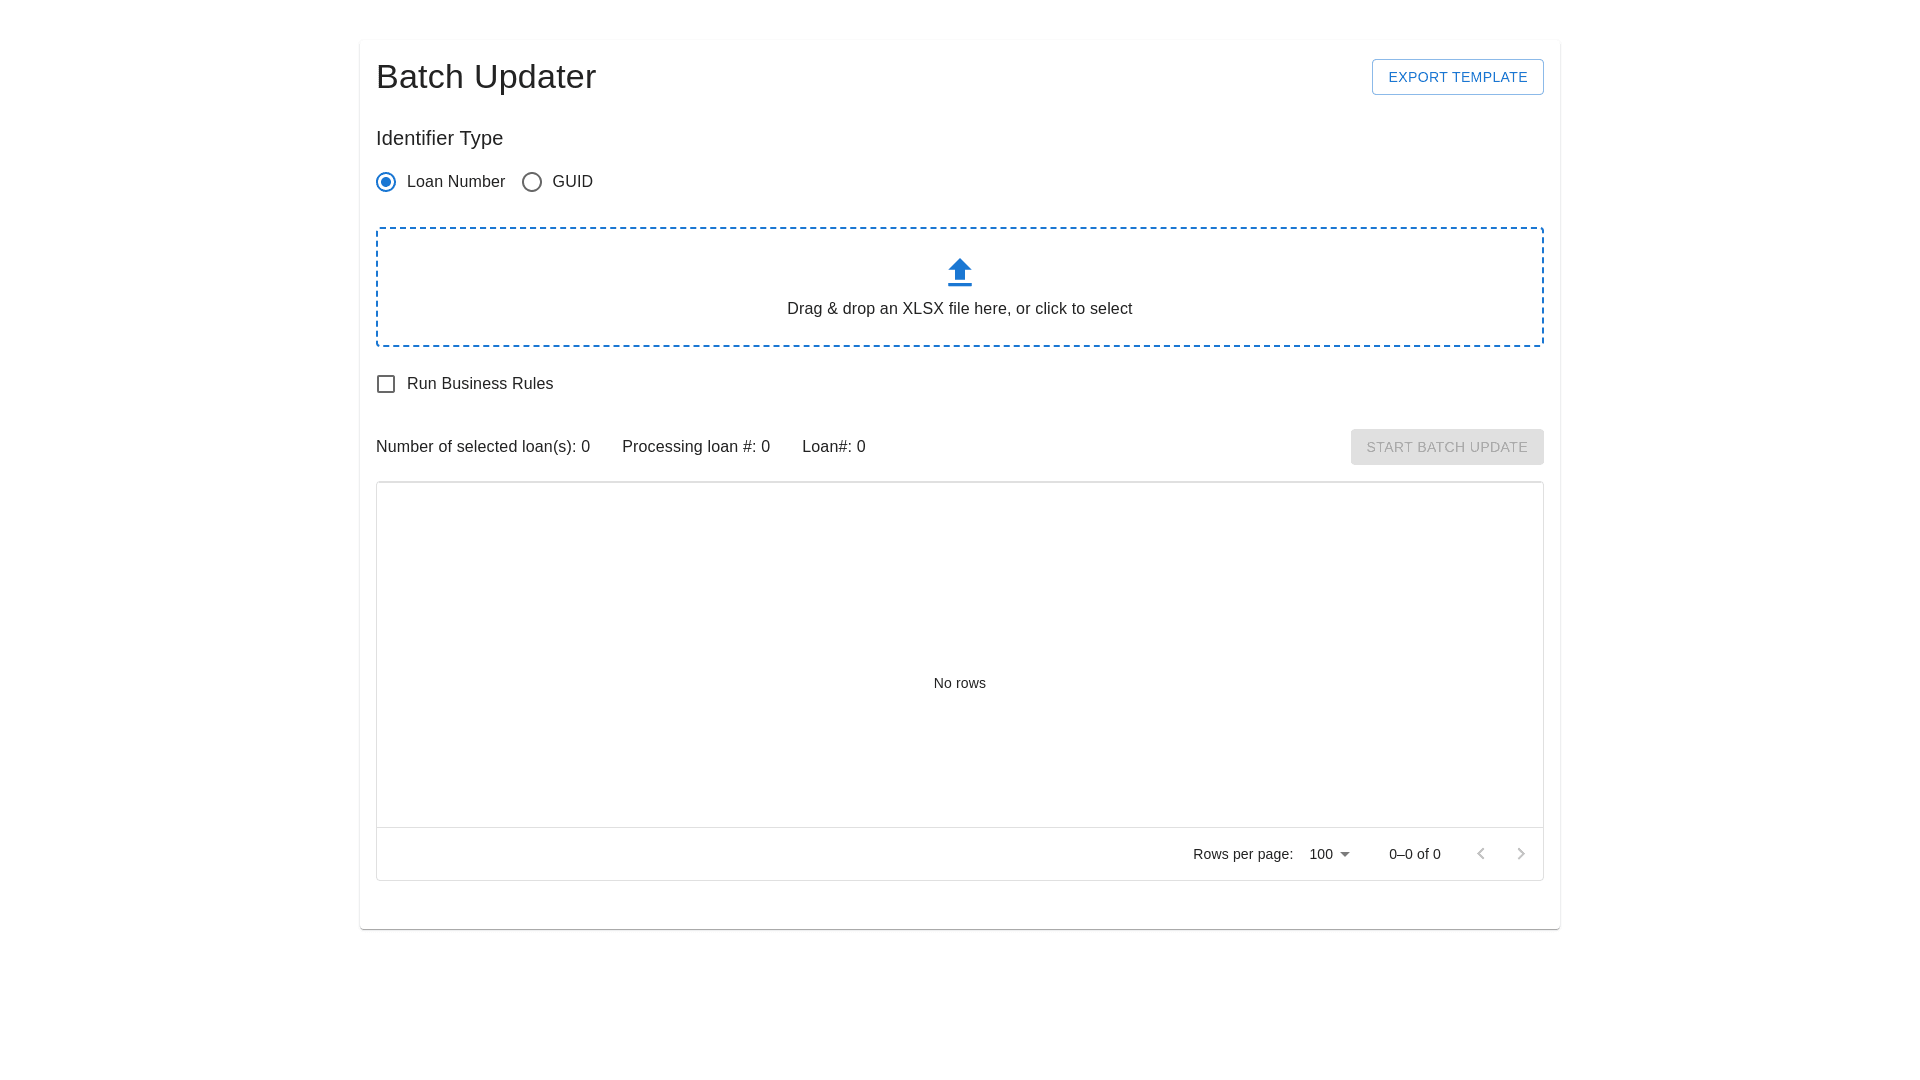Image resolution: width=1920 pixels, height=1080 pixels.
Task: Enable the Run Business Rules checkbox
Action: pos(386,384)
